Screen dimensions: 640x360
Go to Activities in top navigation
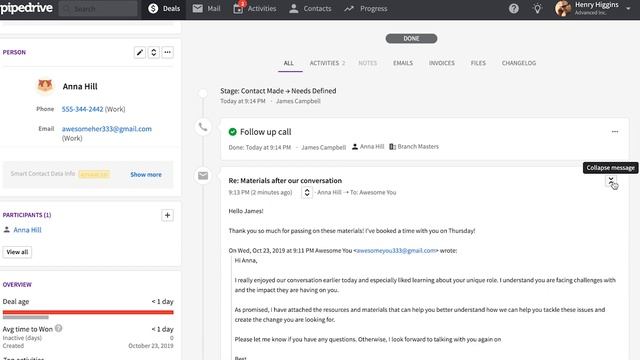pos(255,9)
